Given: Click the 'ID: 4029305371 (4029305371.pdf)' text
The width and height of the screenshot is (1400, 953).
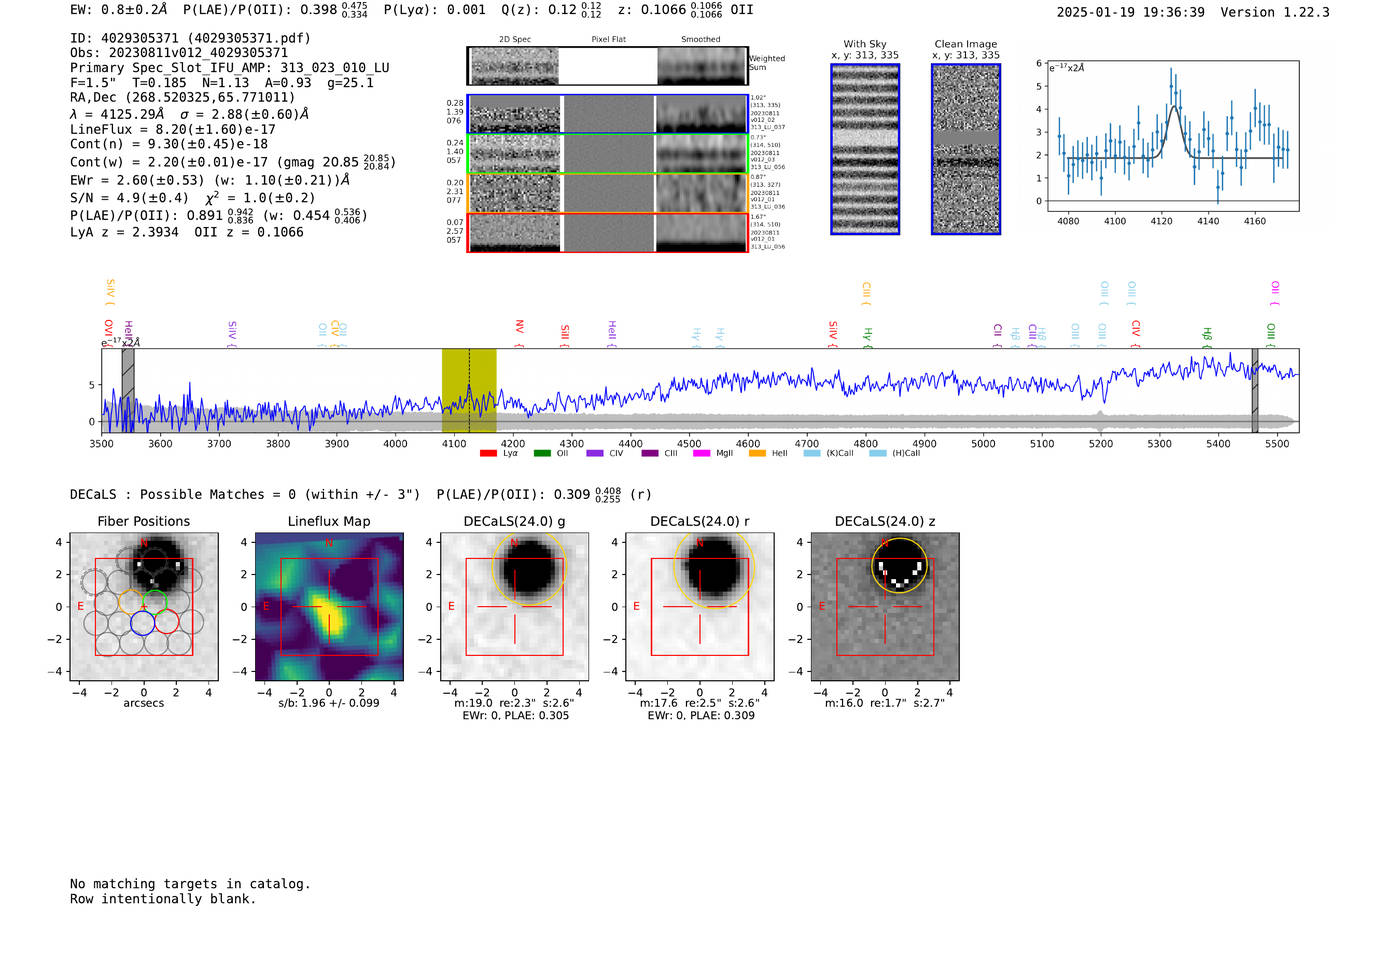Looking at the screenshot, I should tap(190, 38).
